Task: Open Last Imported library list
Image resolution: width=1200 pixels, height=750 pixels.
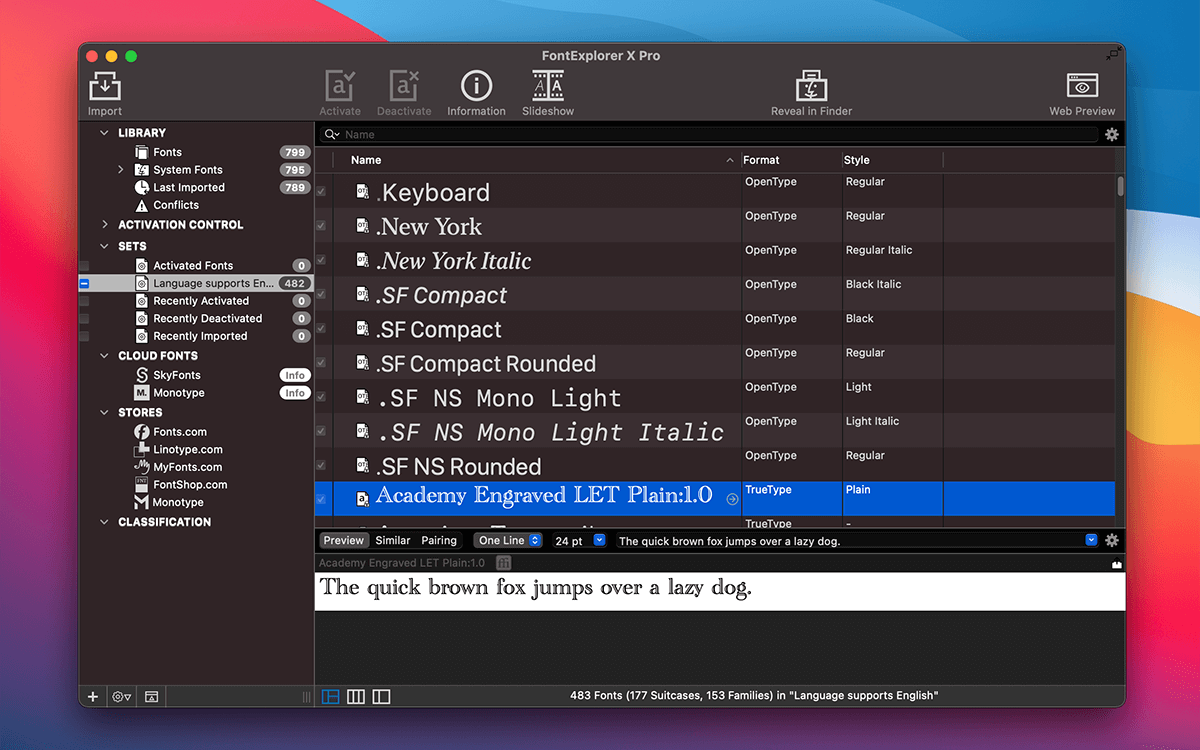Action: [188, 187]
